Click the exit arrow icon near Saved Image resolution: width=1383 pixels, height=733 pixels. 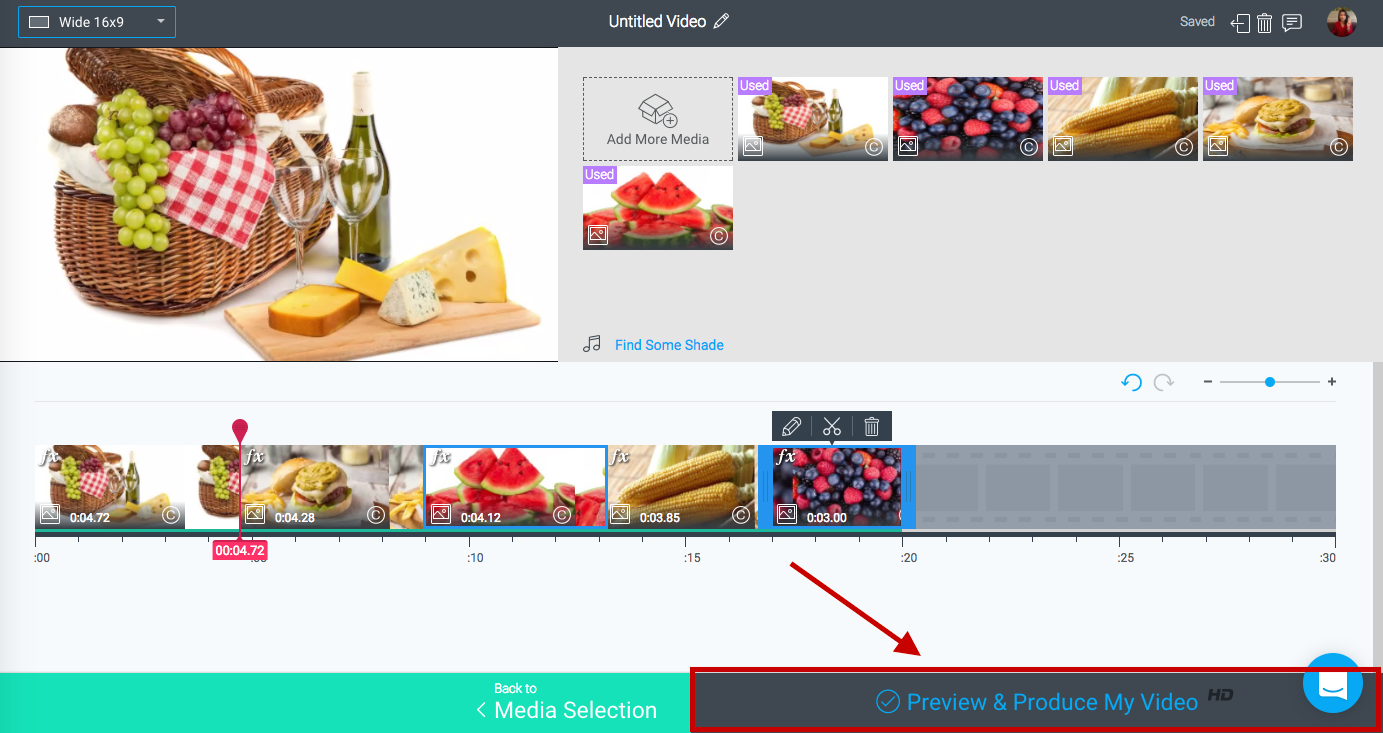[x=1240, y=23]
